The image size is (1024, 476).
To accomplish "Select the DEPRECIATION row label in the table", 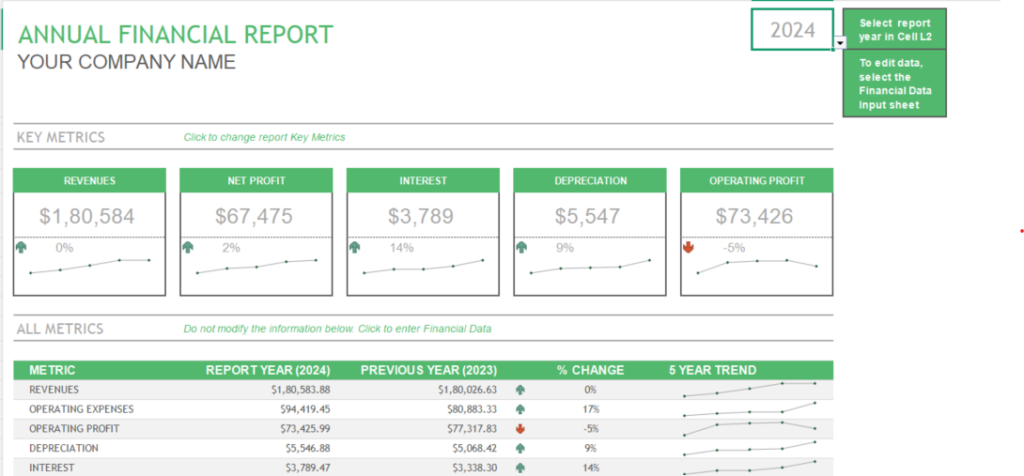I will click(64, 449).
